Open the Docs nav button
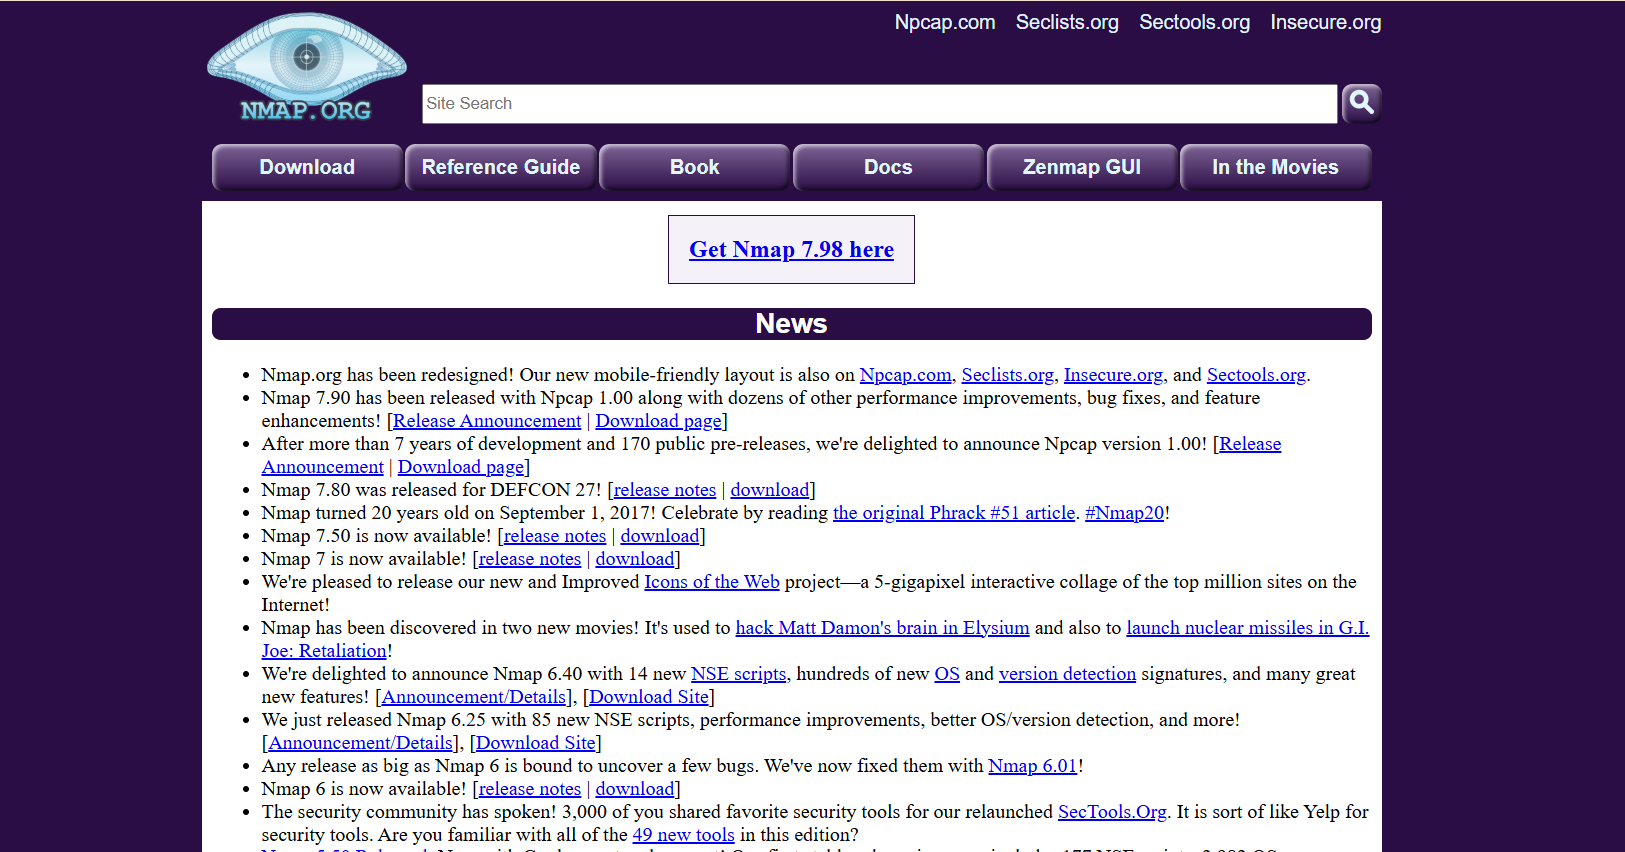Viewport: 1625px width, 852px height. click(x=888, y=167)
